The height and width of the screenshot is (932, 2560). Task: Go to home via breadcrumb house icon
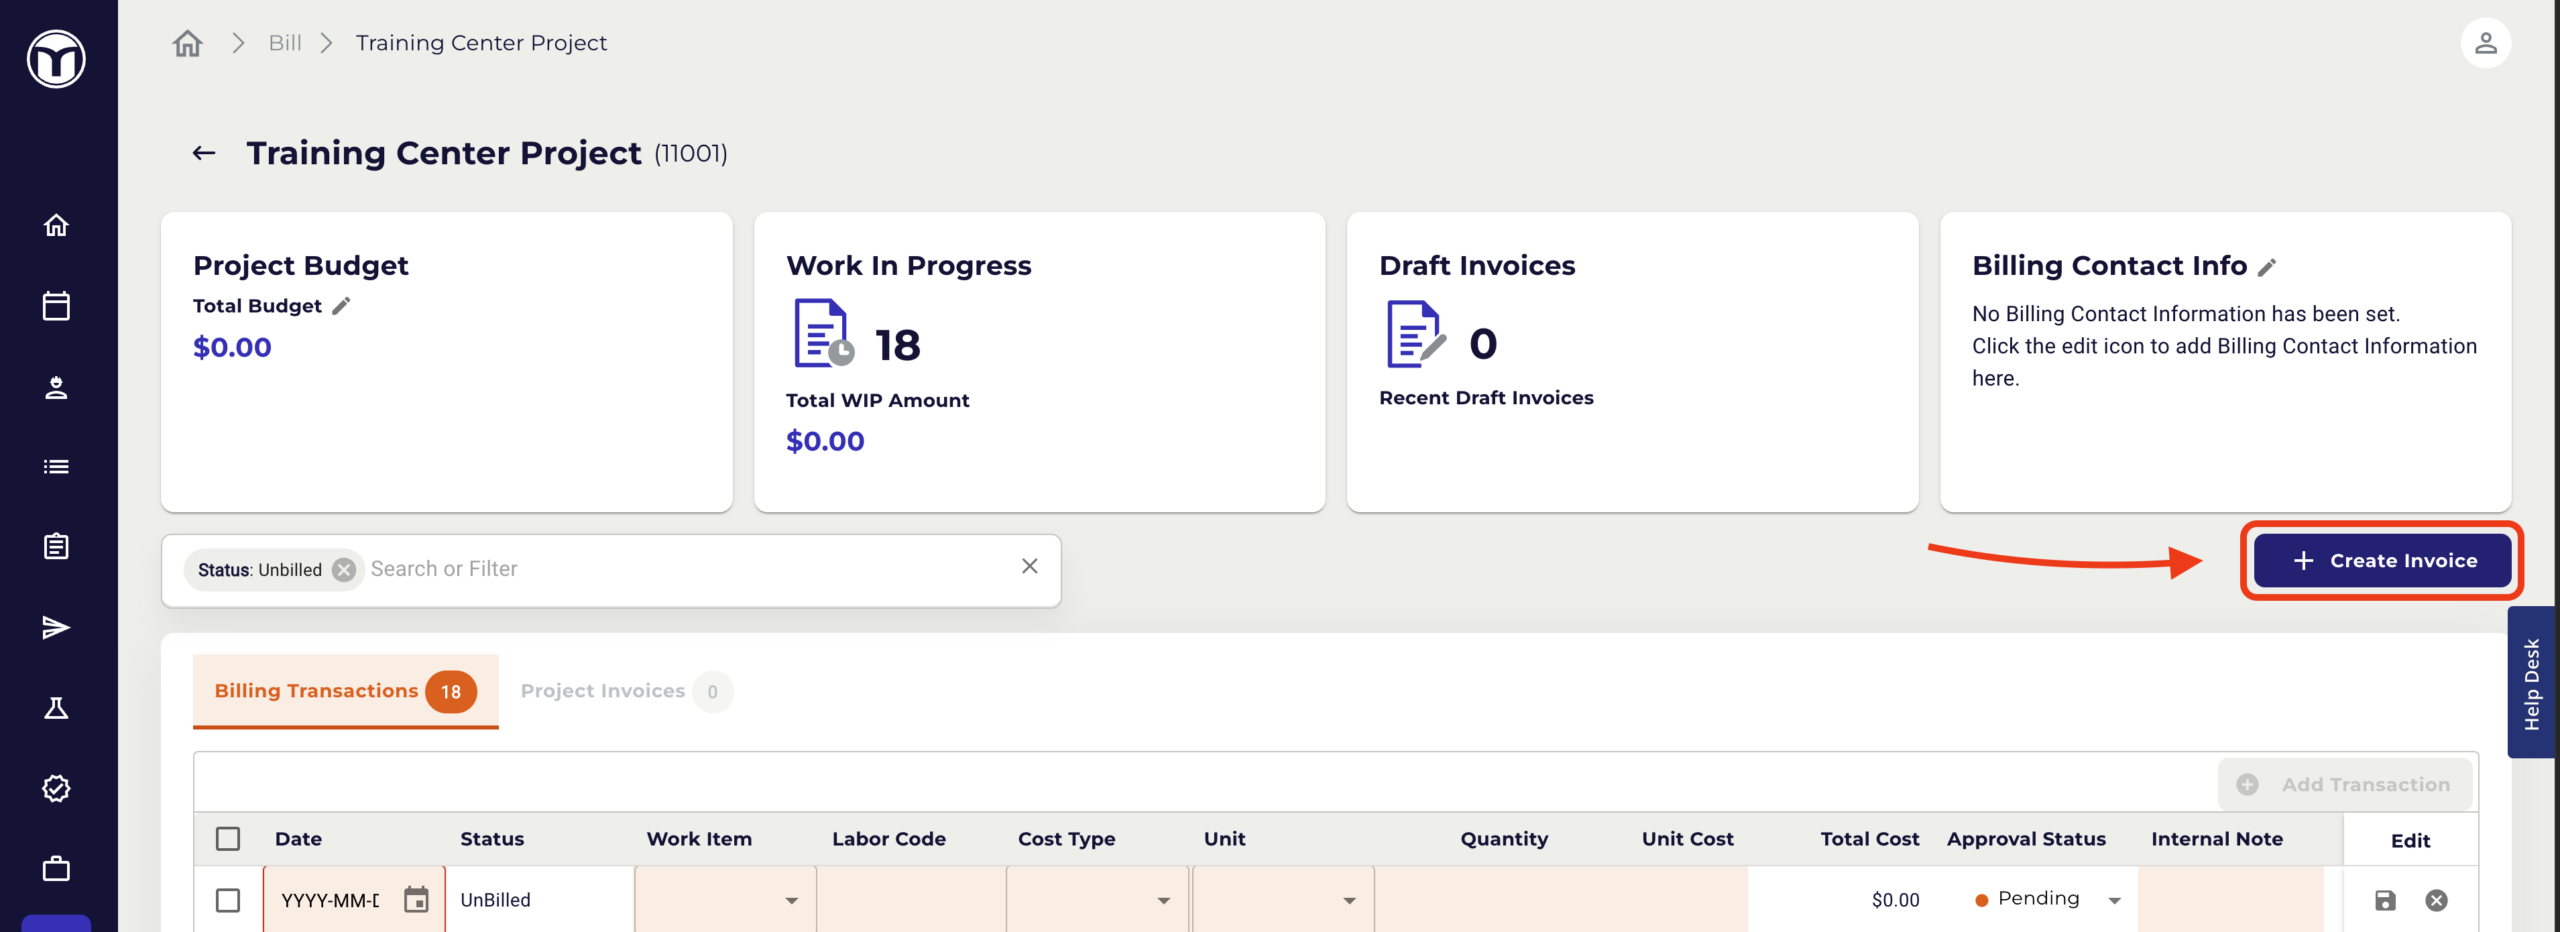click(188, 43)
